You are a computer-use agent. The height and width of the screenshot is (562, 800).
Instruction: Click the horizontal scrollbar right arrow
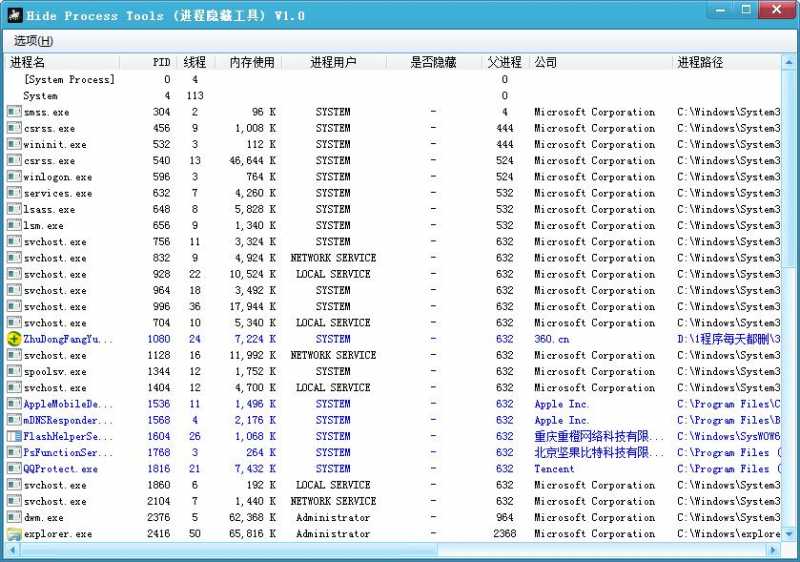tap(773, 549)
